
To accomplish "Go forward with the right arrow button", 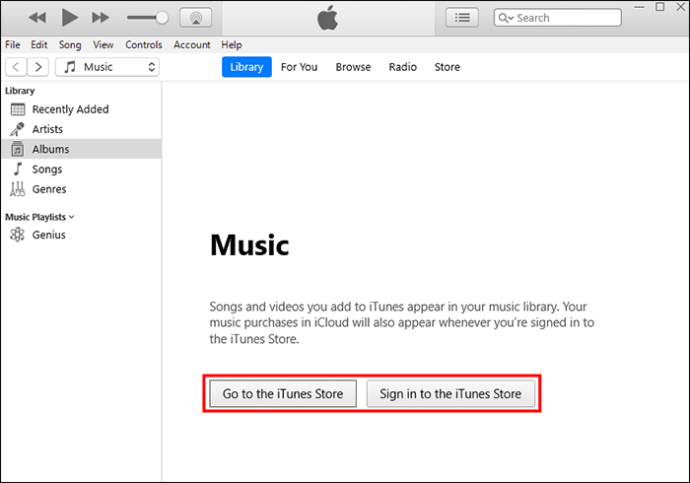I will [x=38, y=67].
